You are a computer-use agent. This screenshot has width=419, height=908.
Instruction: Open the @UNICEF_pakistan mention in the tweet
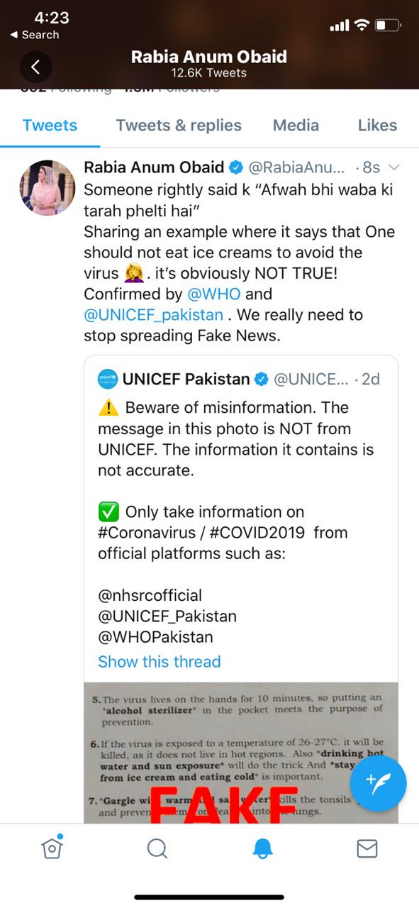click(x=153, y=315)
